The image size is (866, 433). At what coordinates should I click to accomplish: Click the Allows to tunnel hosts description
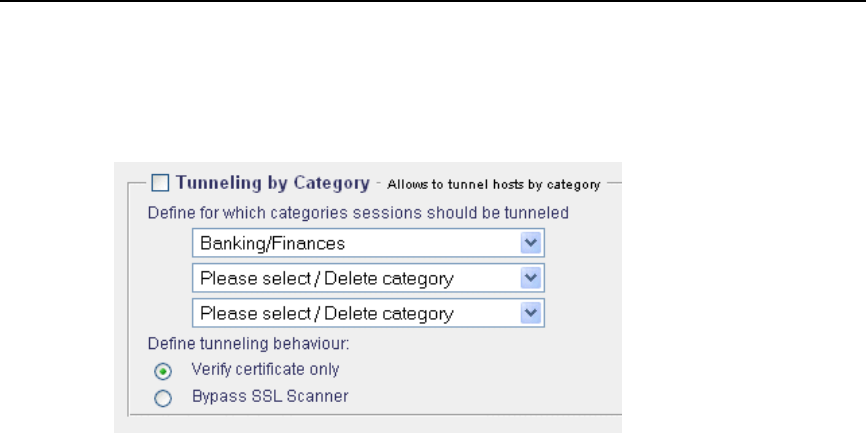click(493, 184)
